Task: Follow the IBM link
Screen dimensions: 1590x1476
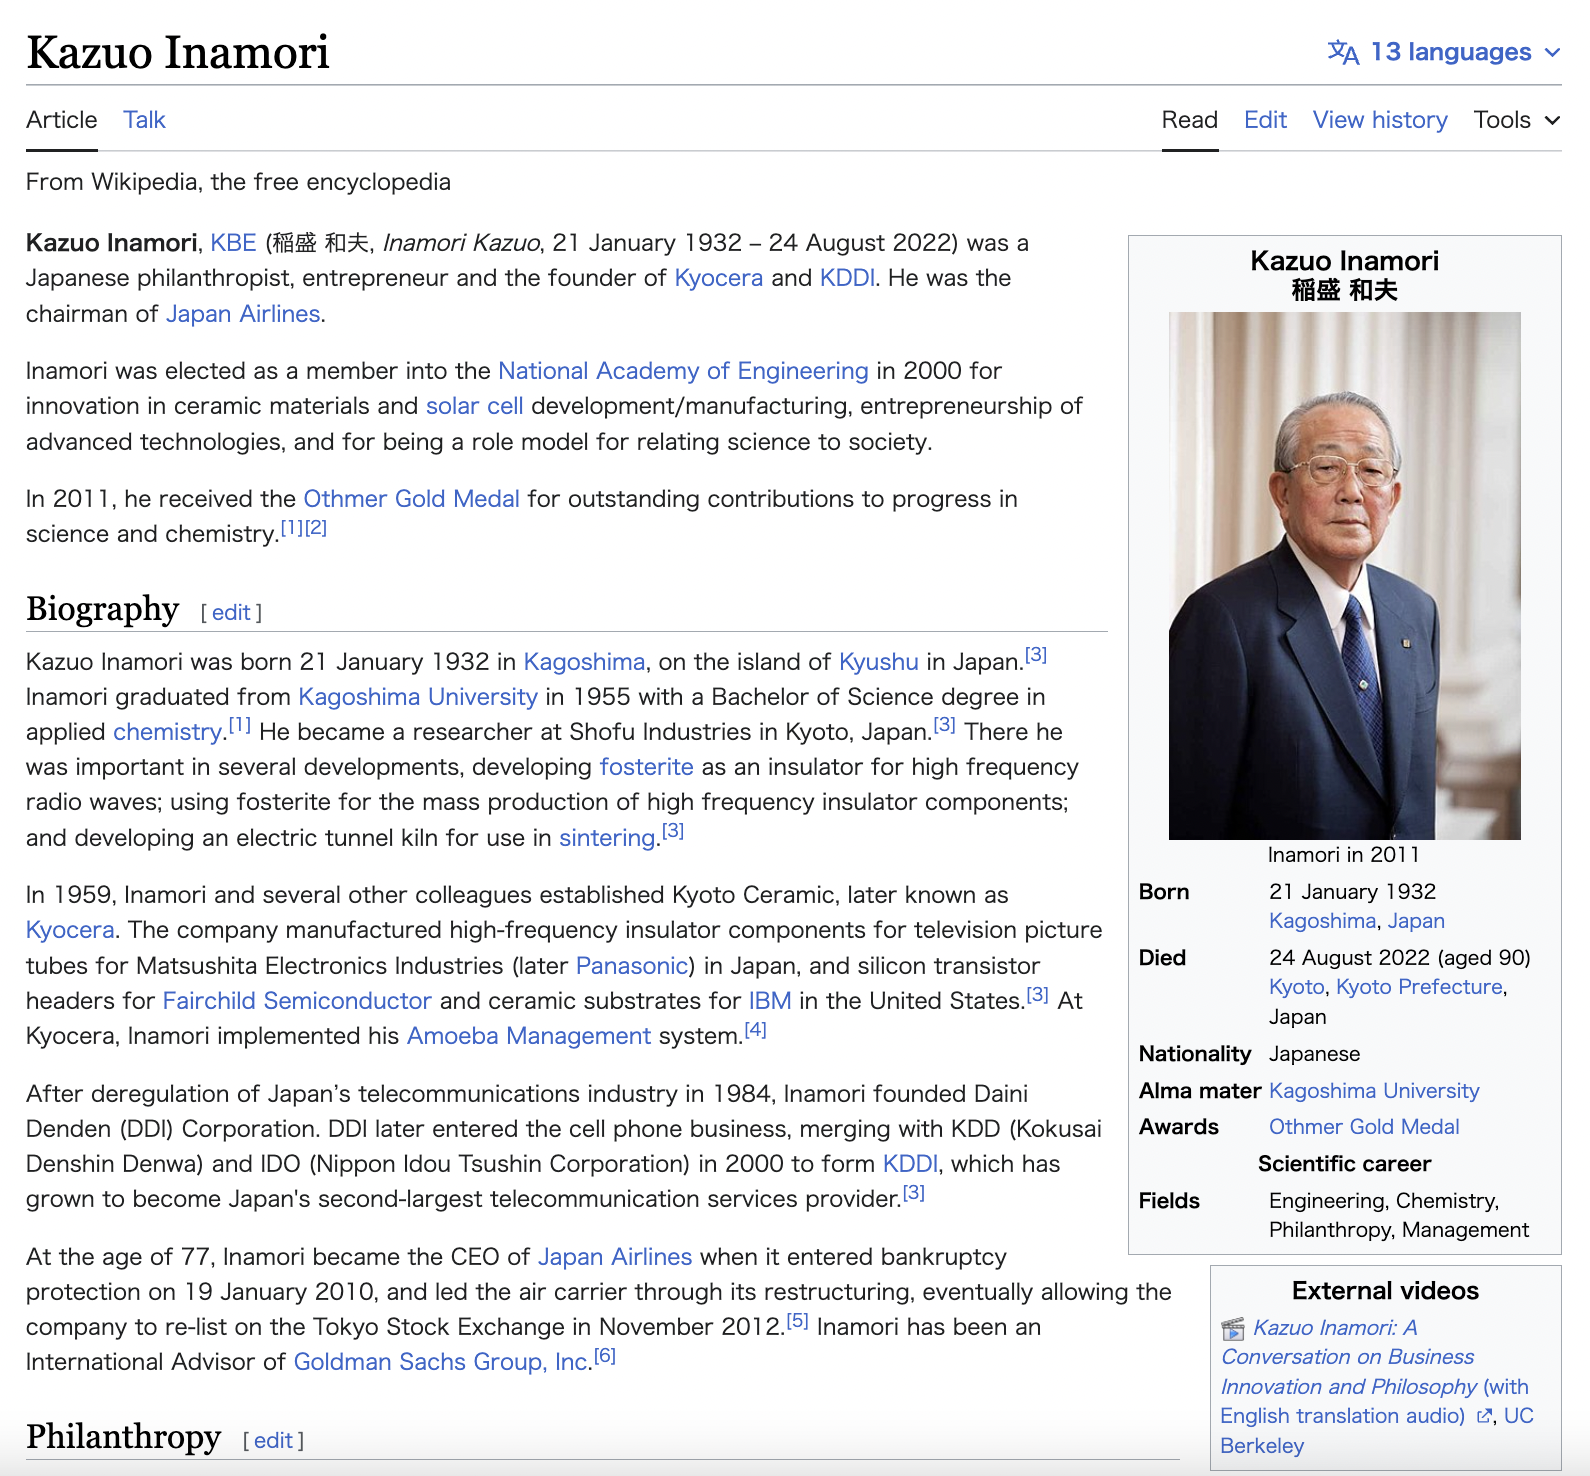Action: pos(770,1001)
